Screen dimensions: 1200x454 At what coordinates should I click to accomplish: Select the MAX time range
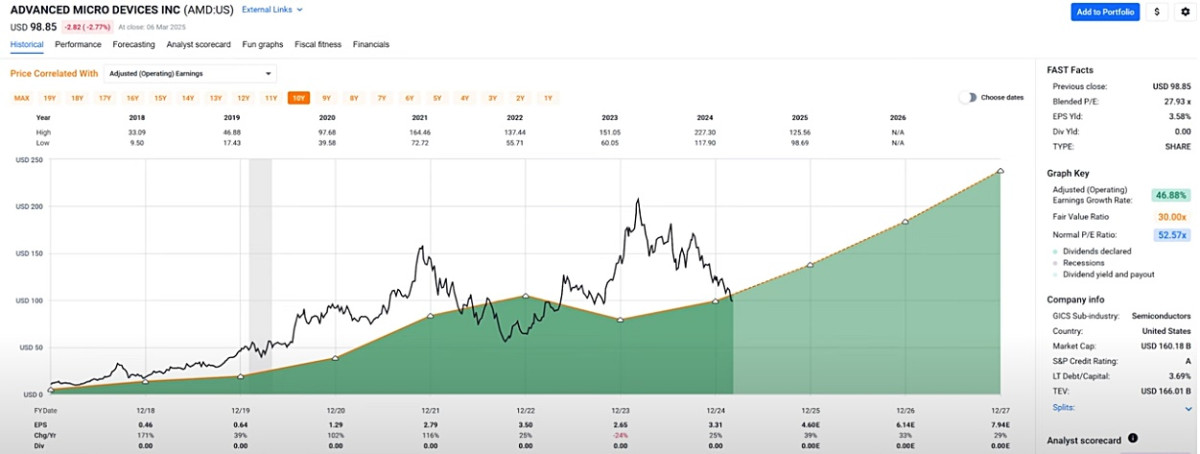(21, 98)
